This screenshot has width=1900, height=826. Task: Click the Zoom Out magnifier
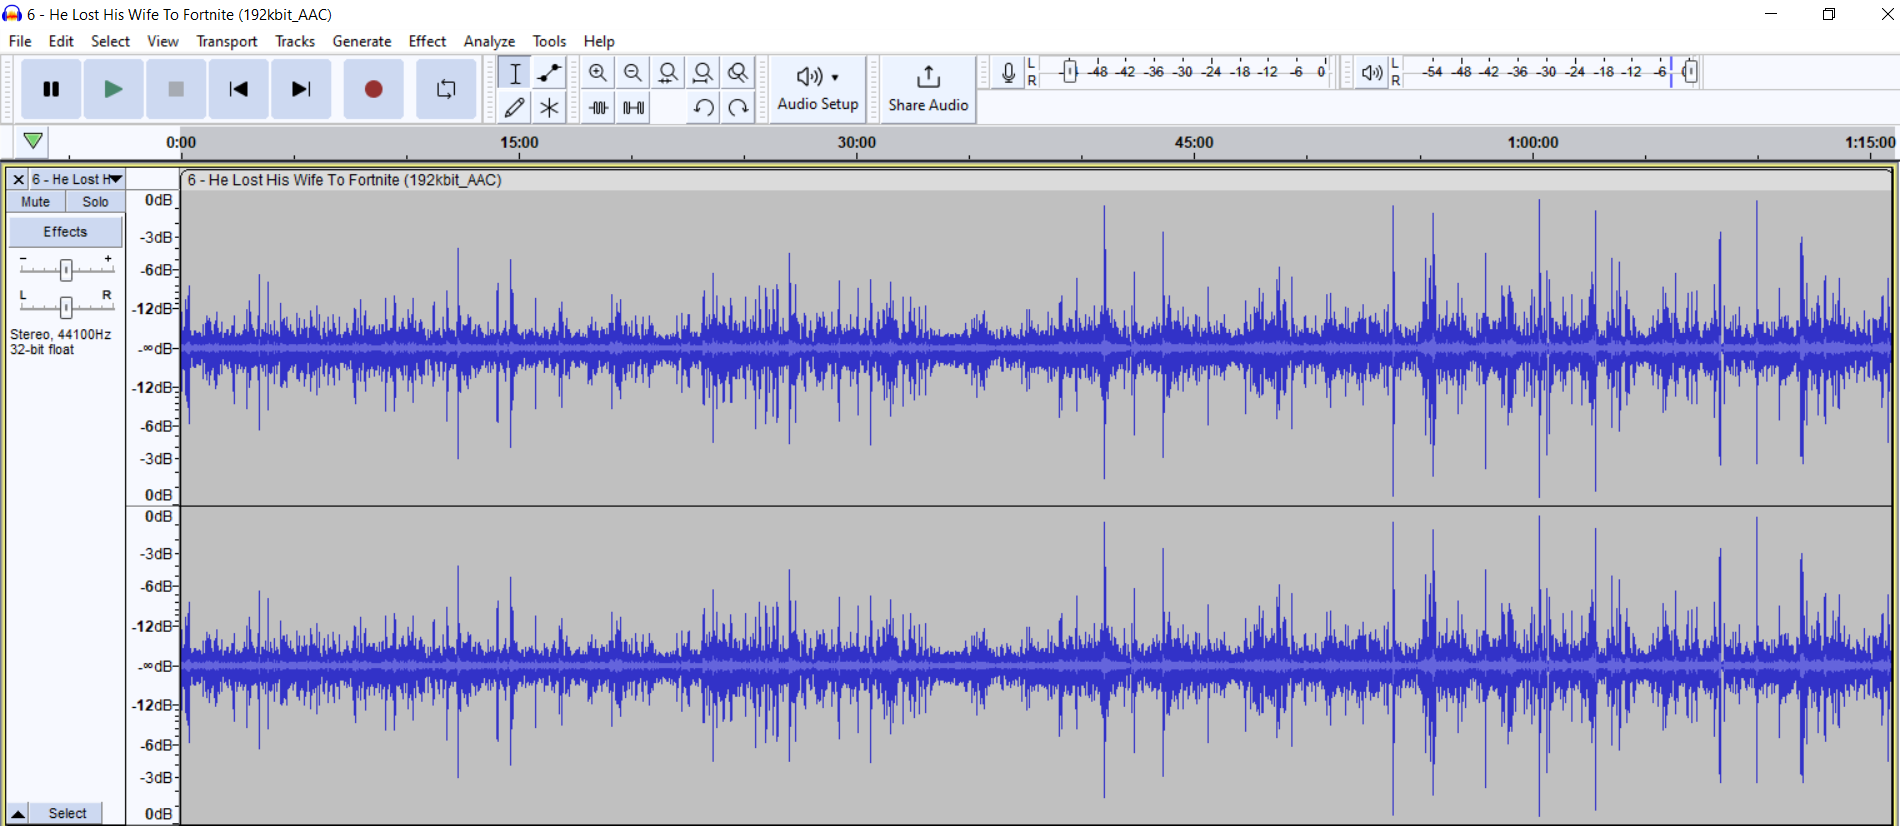point(633,73)
